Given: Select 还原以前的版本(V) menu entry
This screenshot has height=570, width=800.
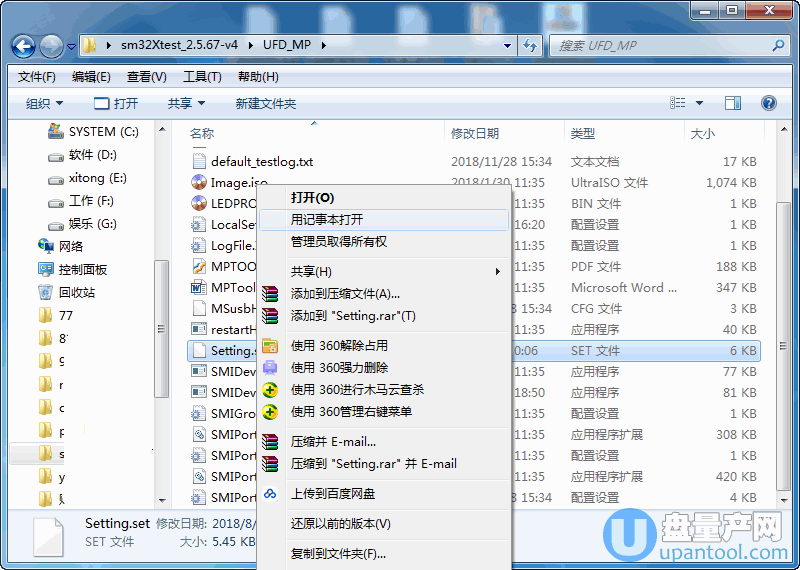Looking at the screenshot, I should click(x=340, y=524).
